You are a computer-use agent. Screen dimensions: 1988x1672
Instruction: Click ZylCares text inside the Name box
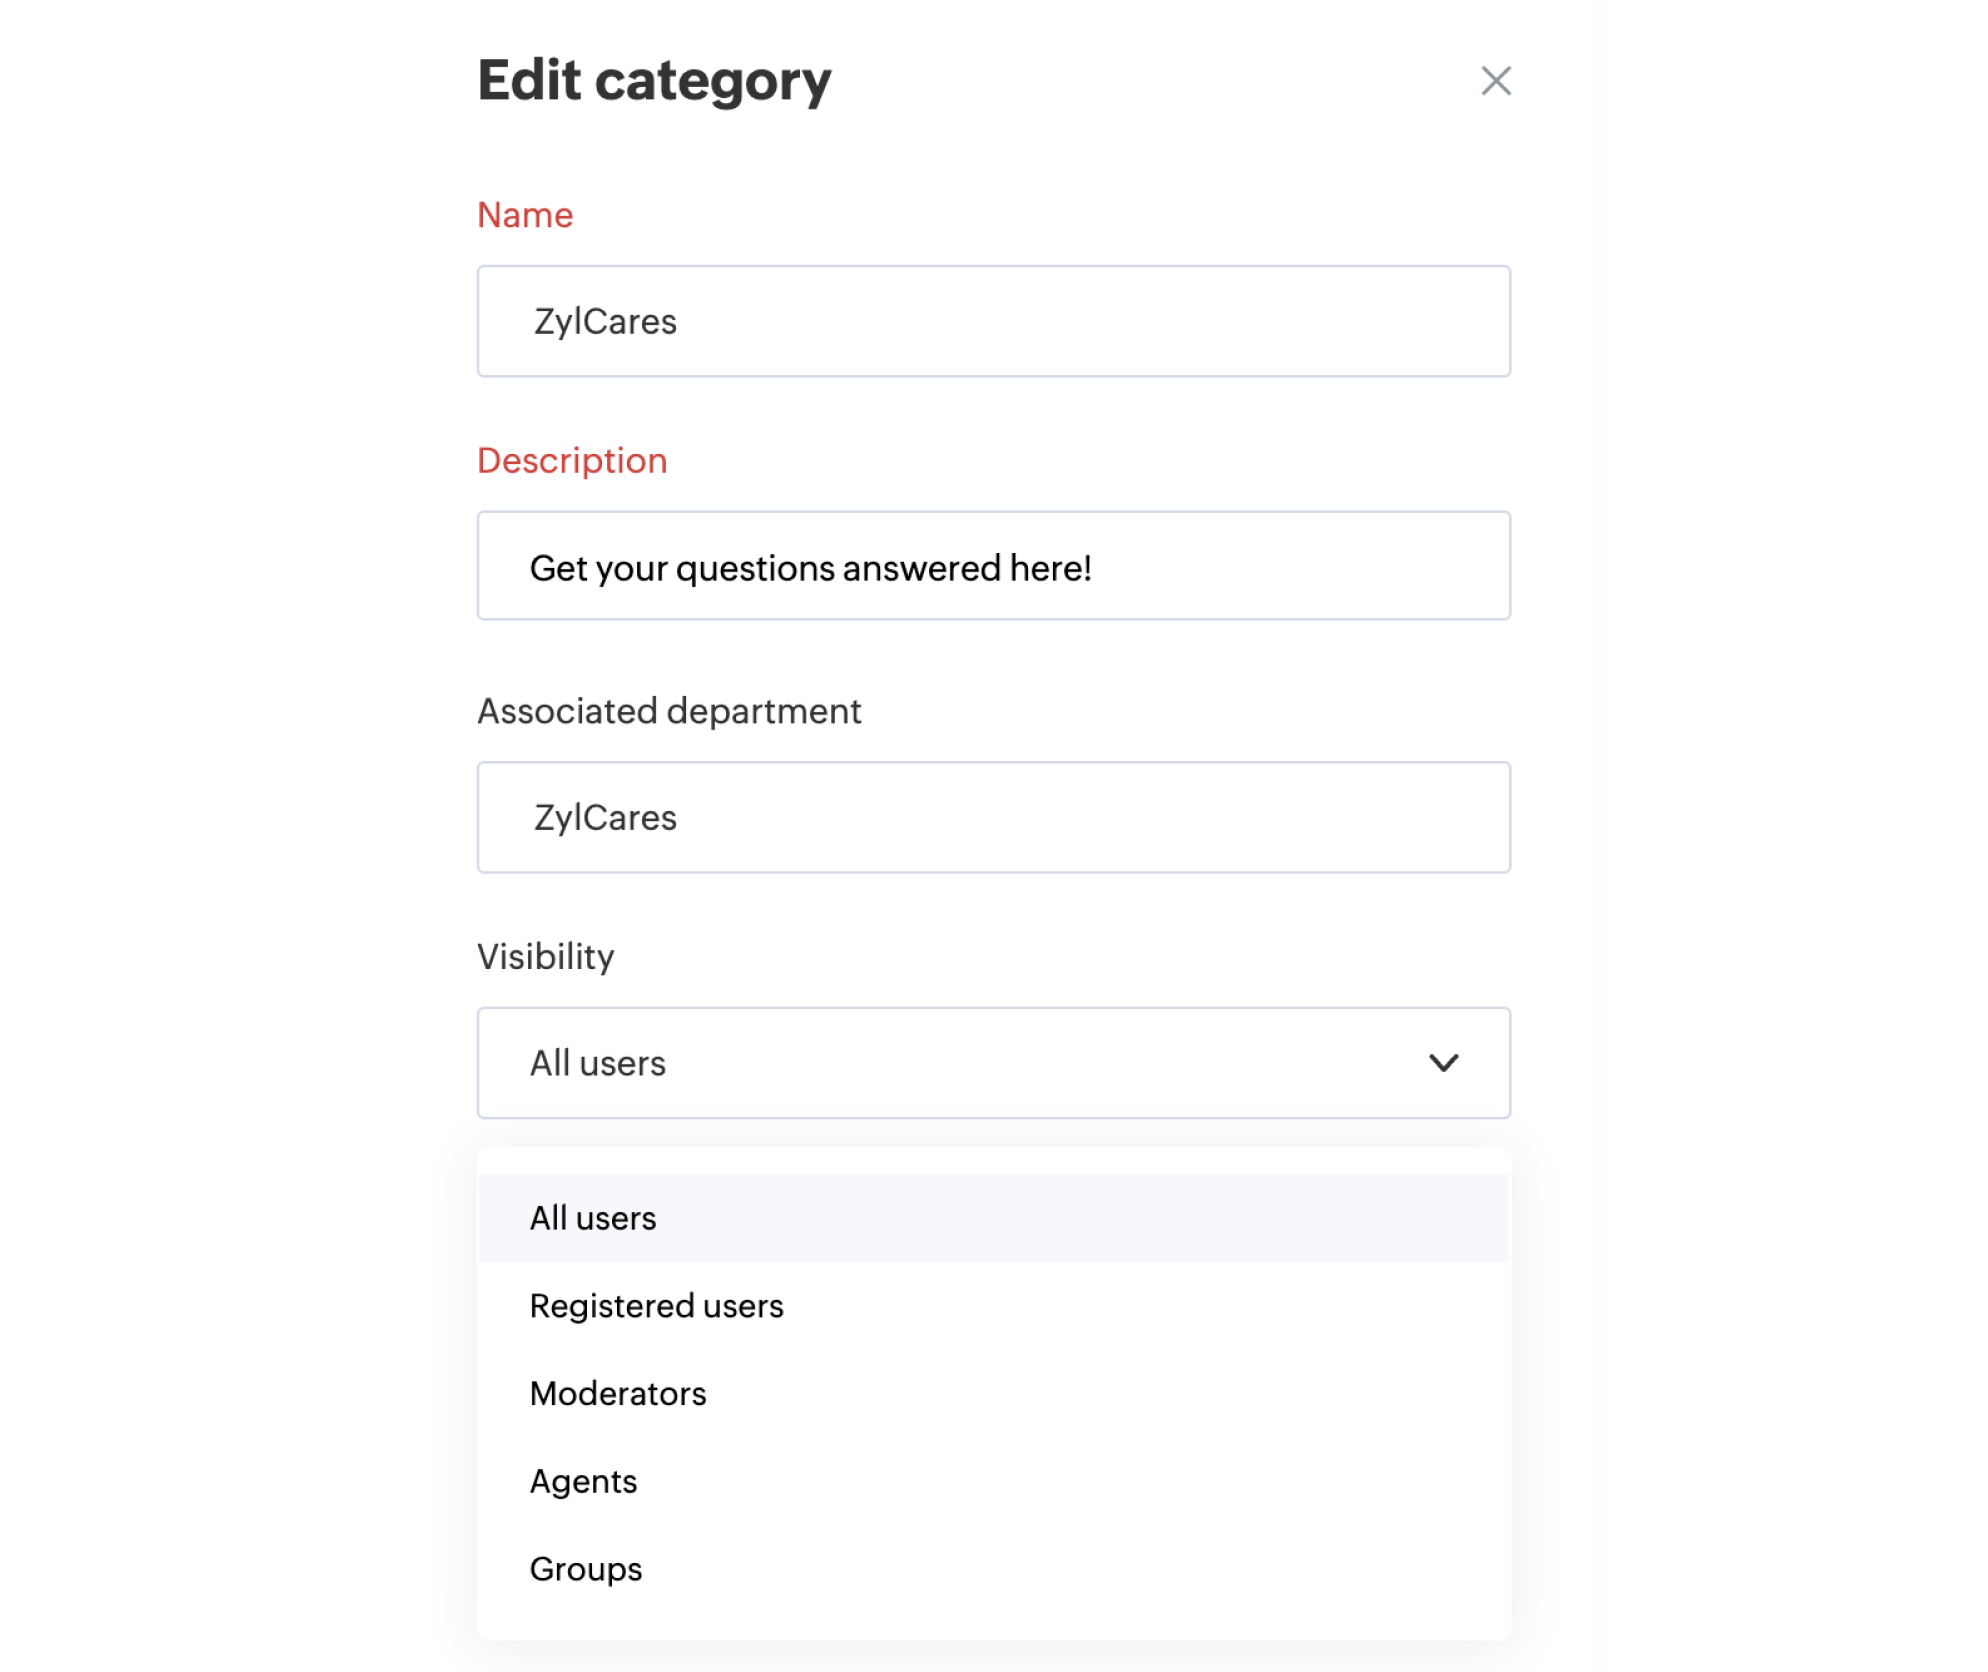pyautogui.click(x=605, y=322)
